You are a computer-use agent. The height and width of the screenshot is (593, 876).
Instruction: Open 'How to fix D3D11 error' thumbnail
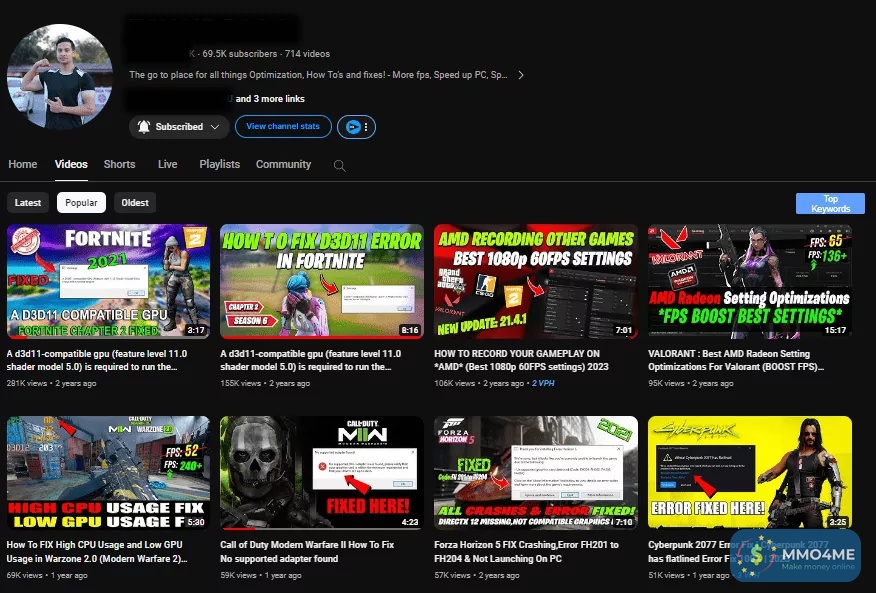click(322, 281)
